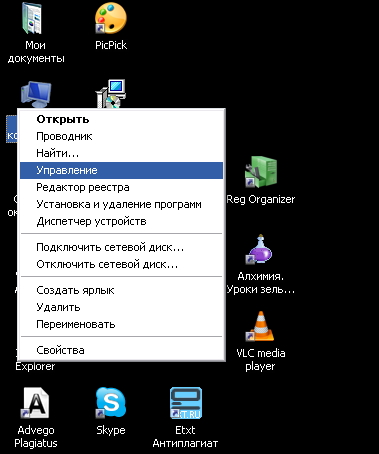
Task: Select the My Computer monitor icon
Action: coord(36,94)
